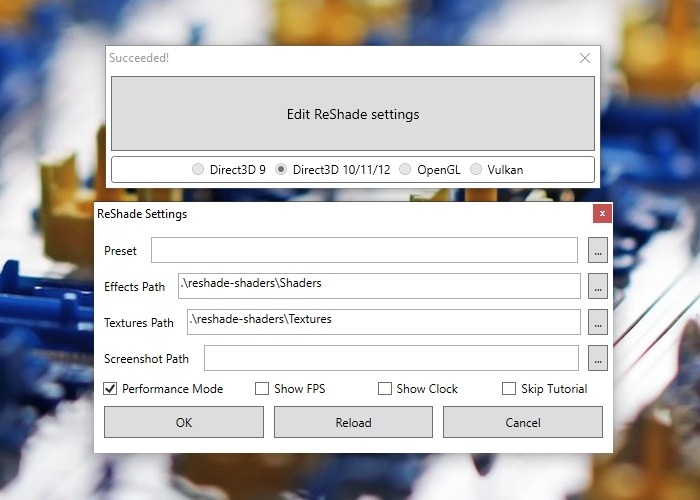Browse for a Preset file
Image resolution: width=700 pixels, height=500 pixels.
point(598,250)
